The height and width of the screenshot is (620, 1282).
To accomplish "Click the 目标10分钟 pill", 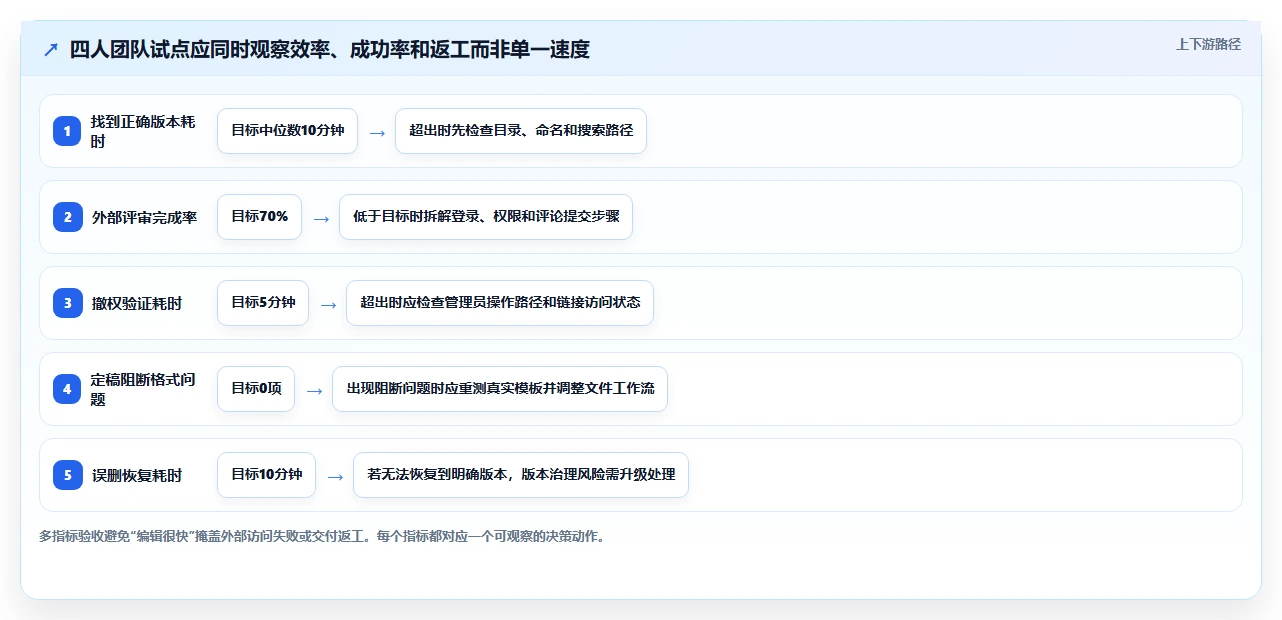I will click(x=266, y=475).
